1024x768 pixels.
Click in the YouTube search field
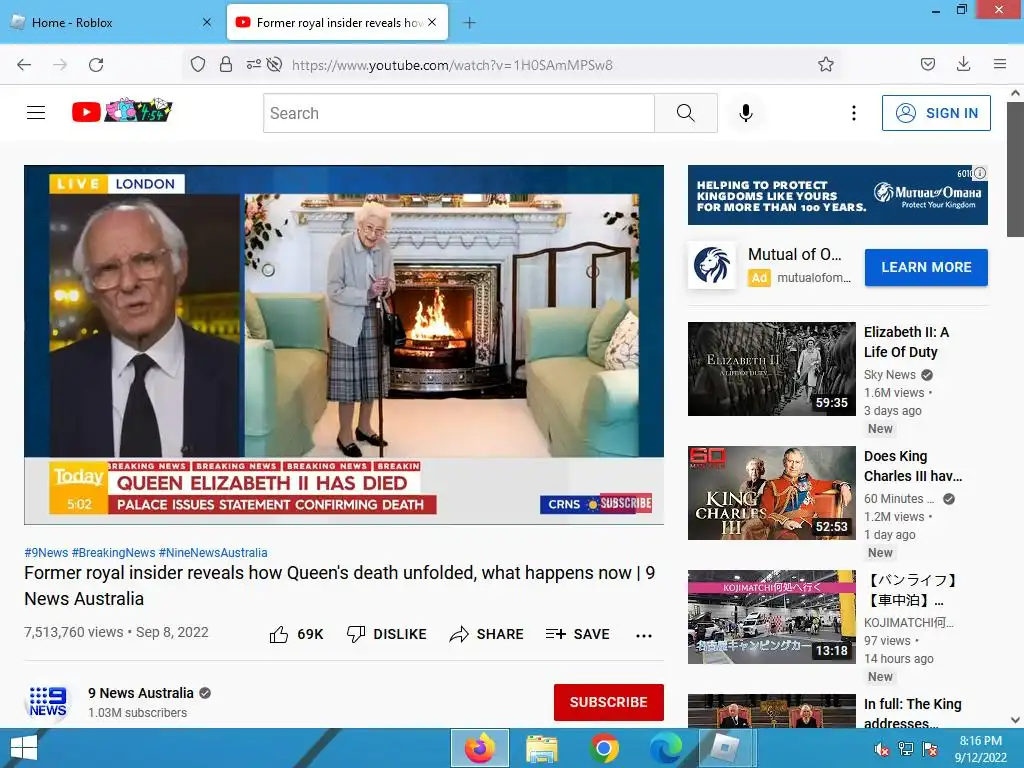pyautogui.click(x=458, y=113)
